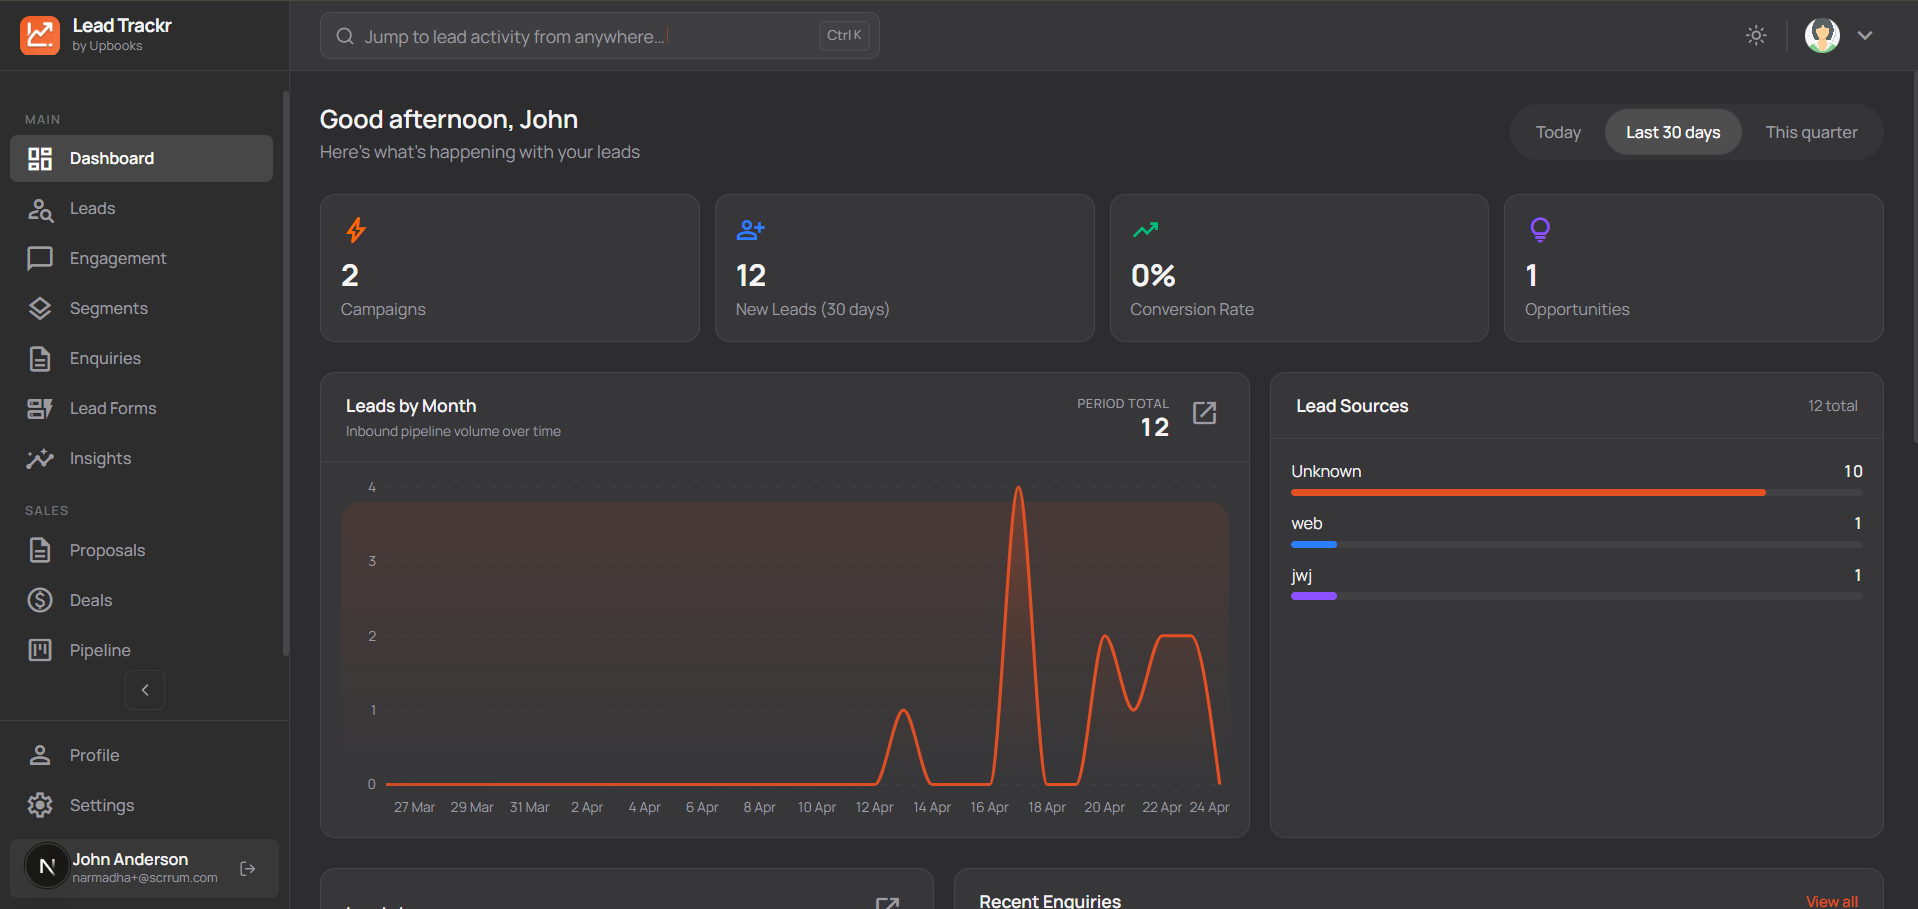
Task: Open the user avatar dropdown chevron
Action: pyautogui.click(x=1865, y=35)
